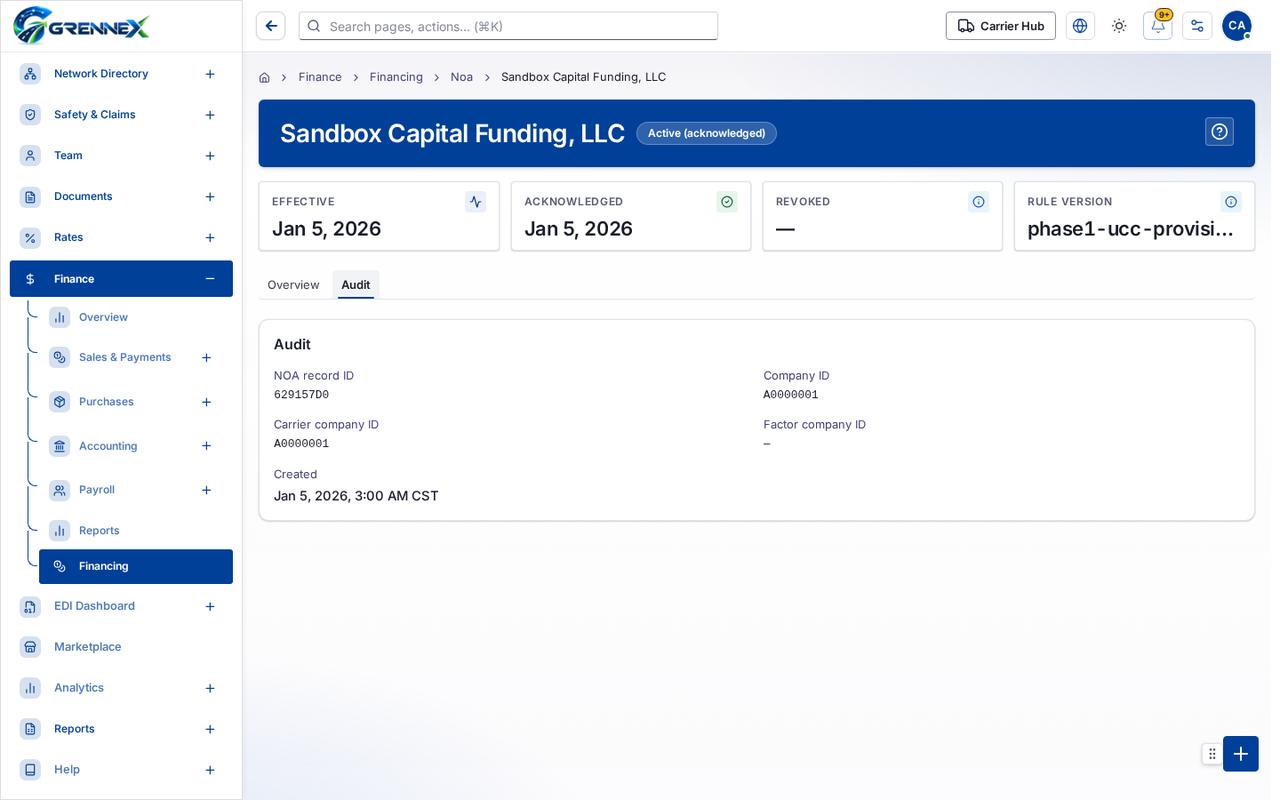The image size is (1280, 800).
Task: Expand Sales & Payments submenu
Action: tap(206, 358)
